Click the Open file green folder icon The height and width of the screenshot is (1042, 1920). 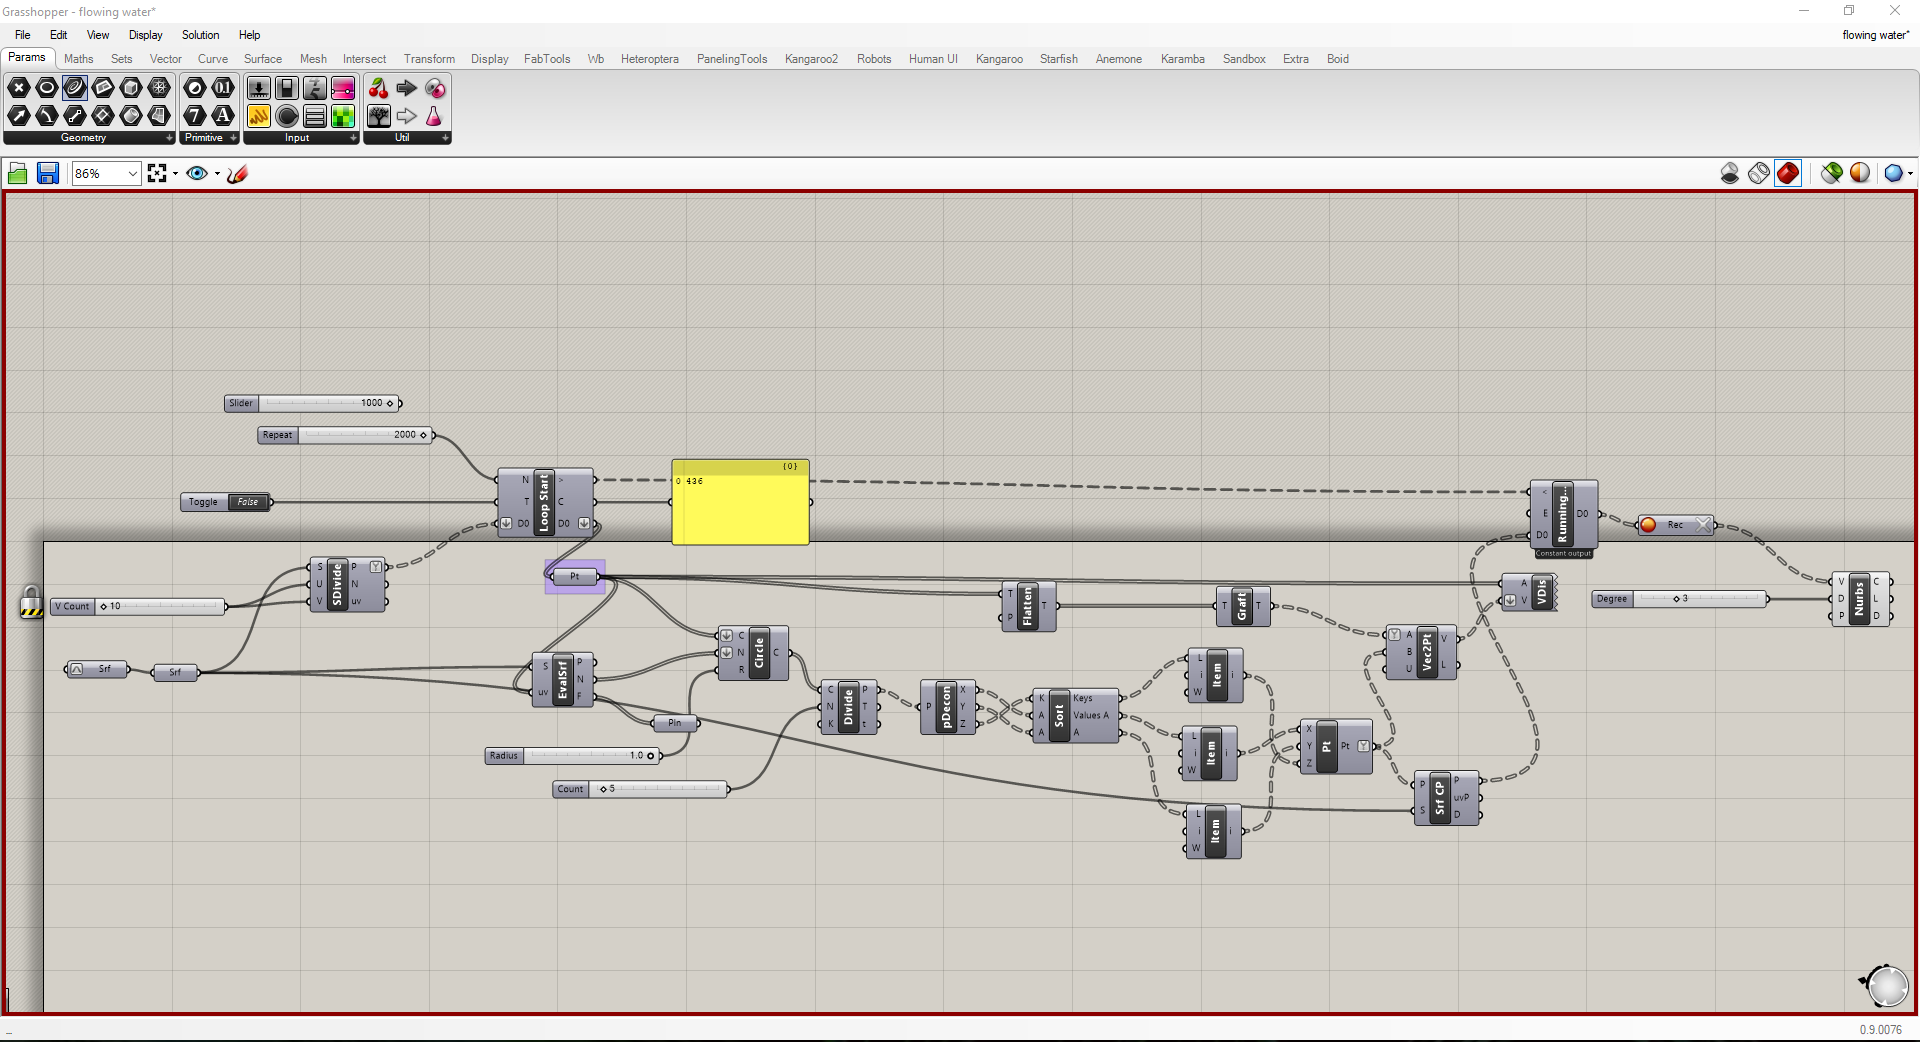pos(18,174)
